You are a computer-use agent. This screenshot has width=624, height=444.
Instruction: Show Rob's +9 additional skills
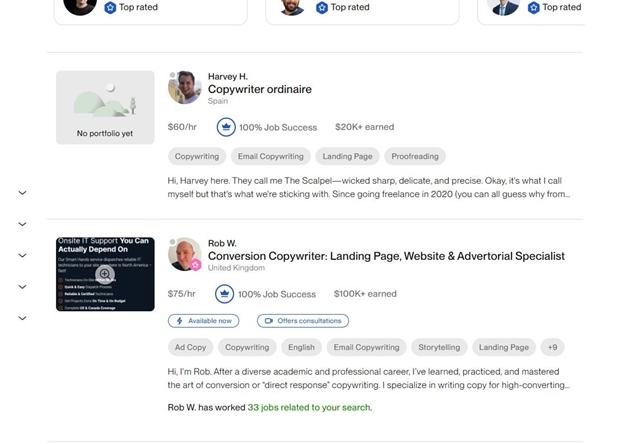click(552, 347)
